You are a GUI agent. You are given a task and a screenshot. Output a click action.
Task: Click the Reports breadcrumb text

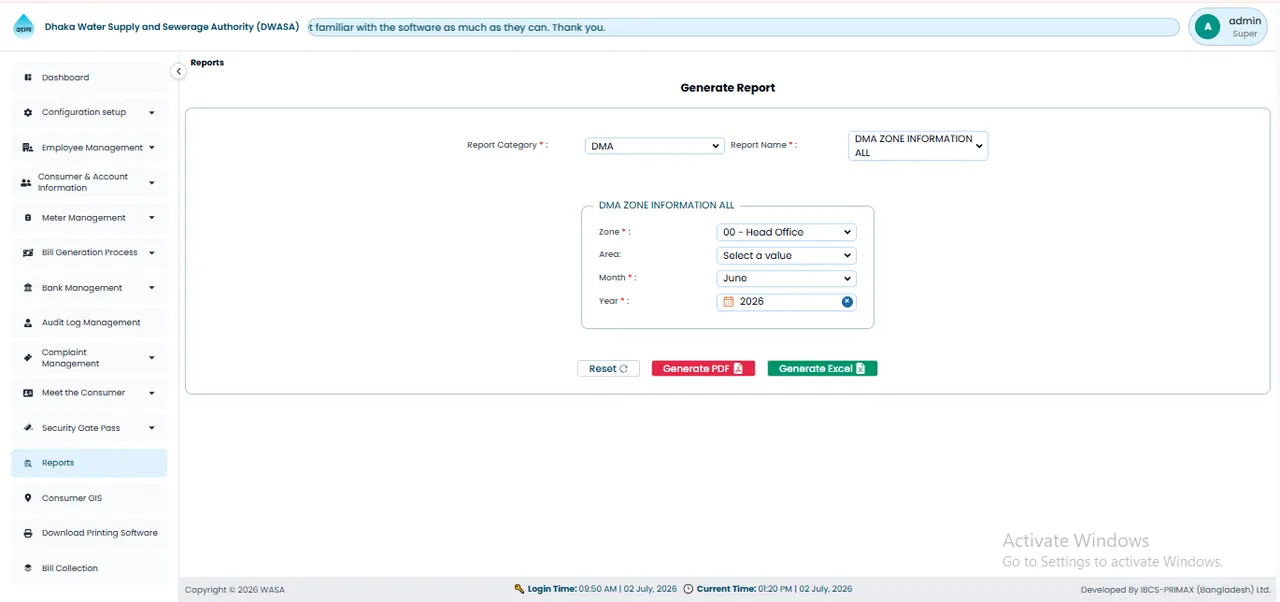tap(207, 63)
